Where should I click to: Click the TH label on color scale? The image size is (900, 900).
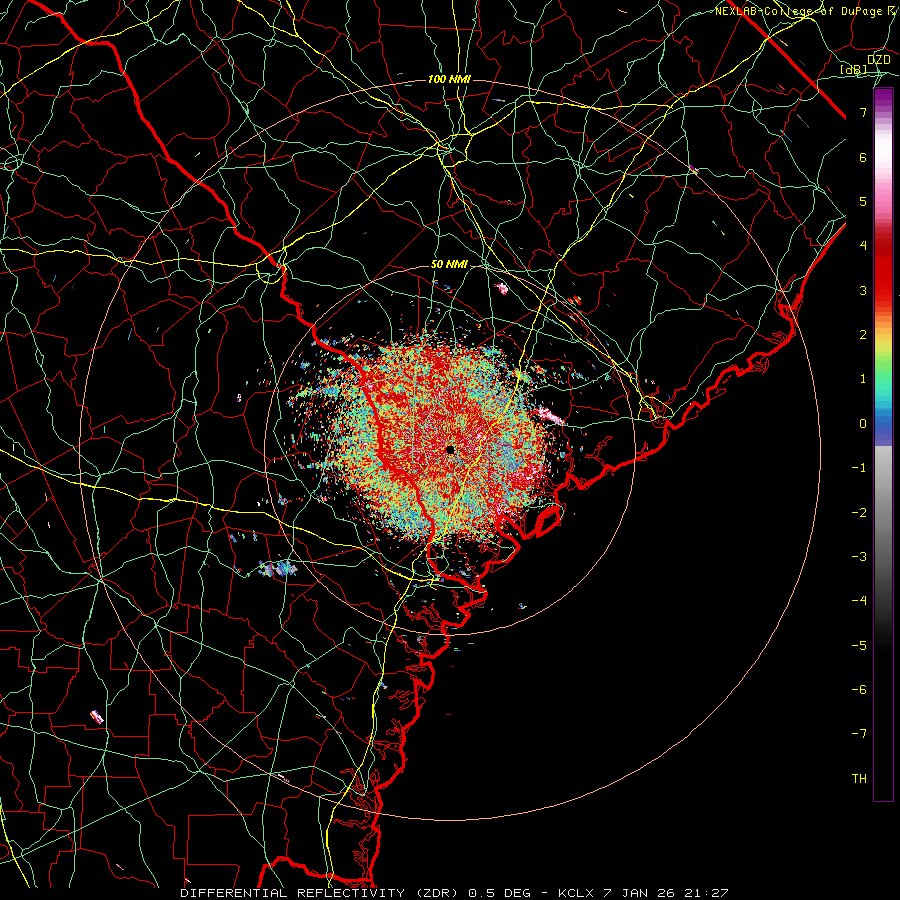[x=859, y=779]
